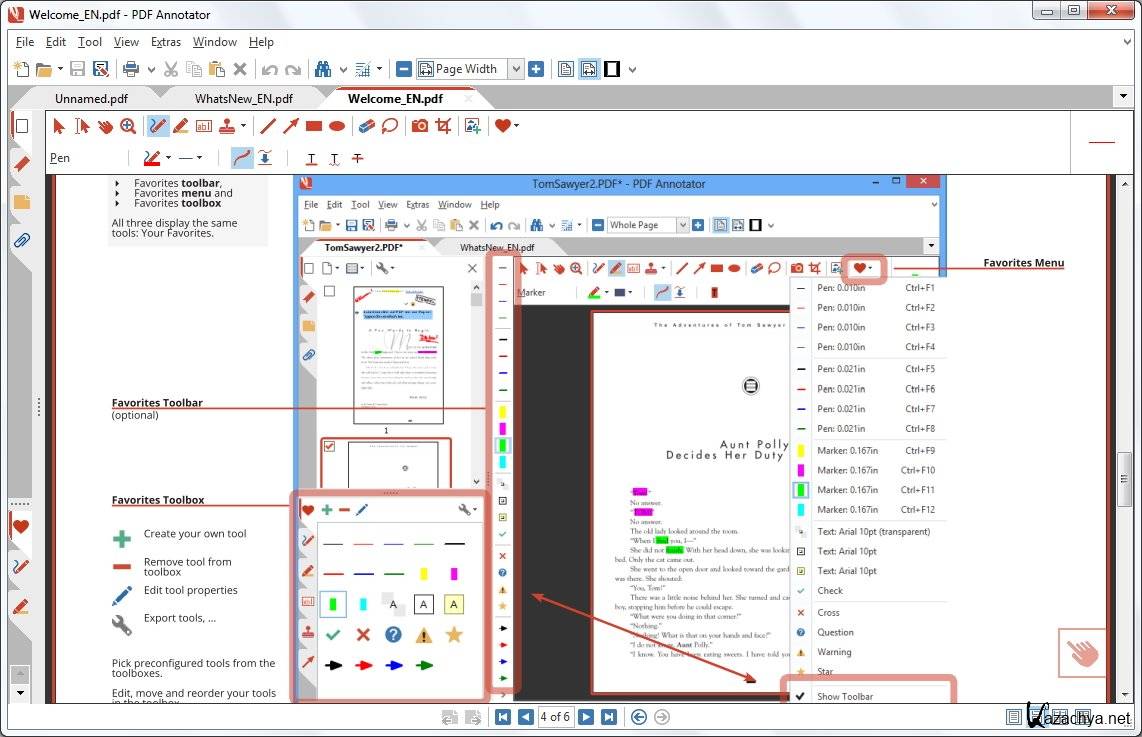
Task: Switch to the WhatsNew_EN.pdf tab
Action: coord(243,98)
